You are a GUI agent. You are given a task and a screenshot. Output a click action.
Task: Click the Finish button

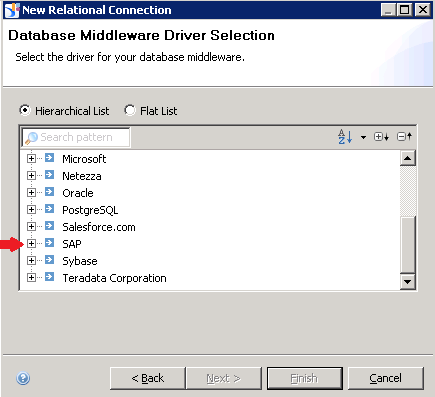click(305, 378)
